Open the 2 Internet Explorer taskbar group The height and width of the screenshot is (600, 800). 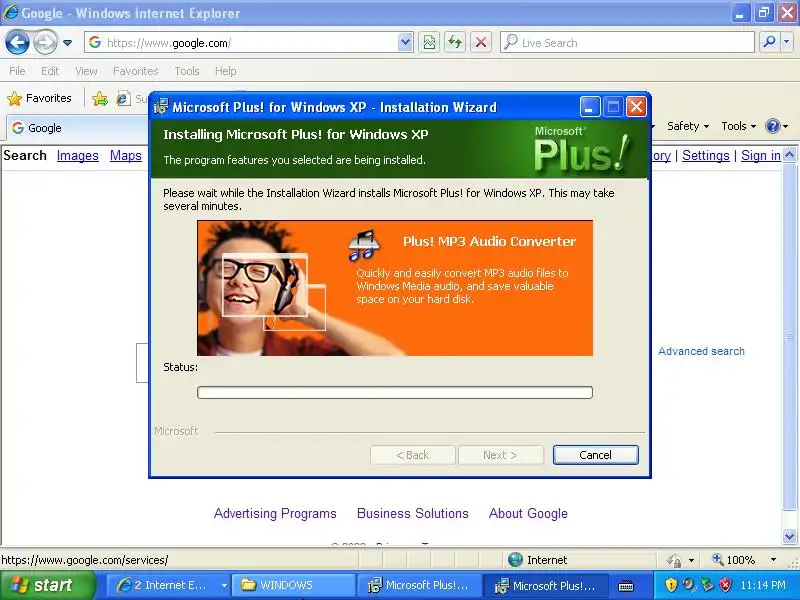(168, 585)
